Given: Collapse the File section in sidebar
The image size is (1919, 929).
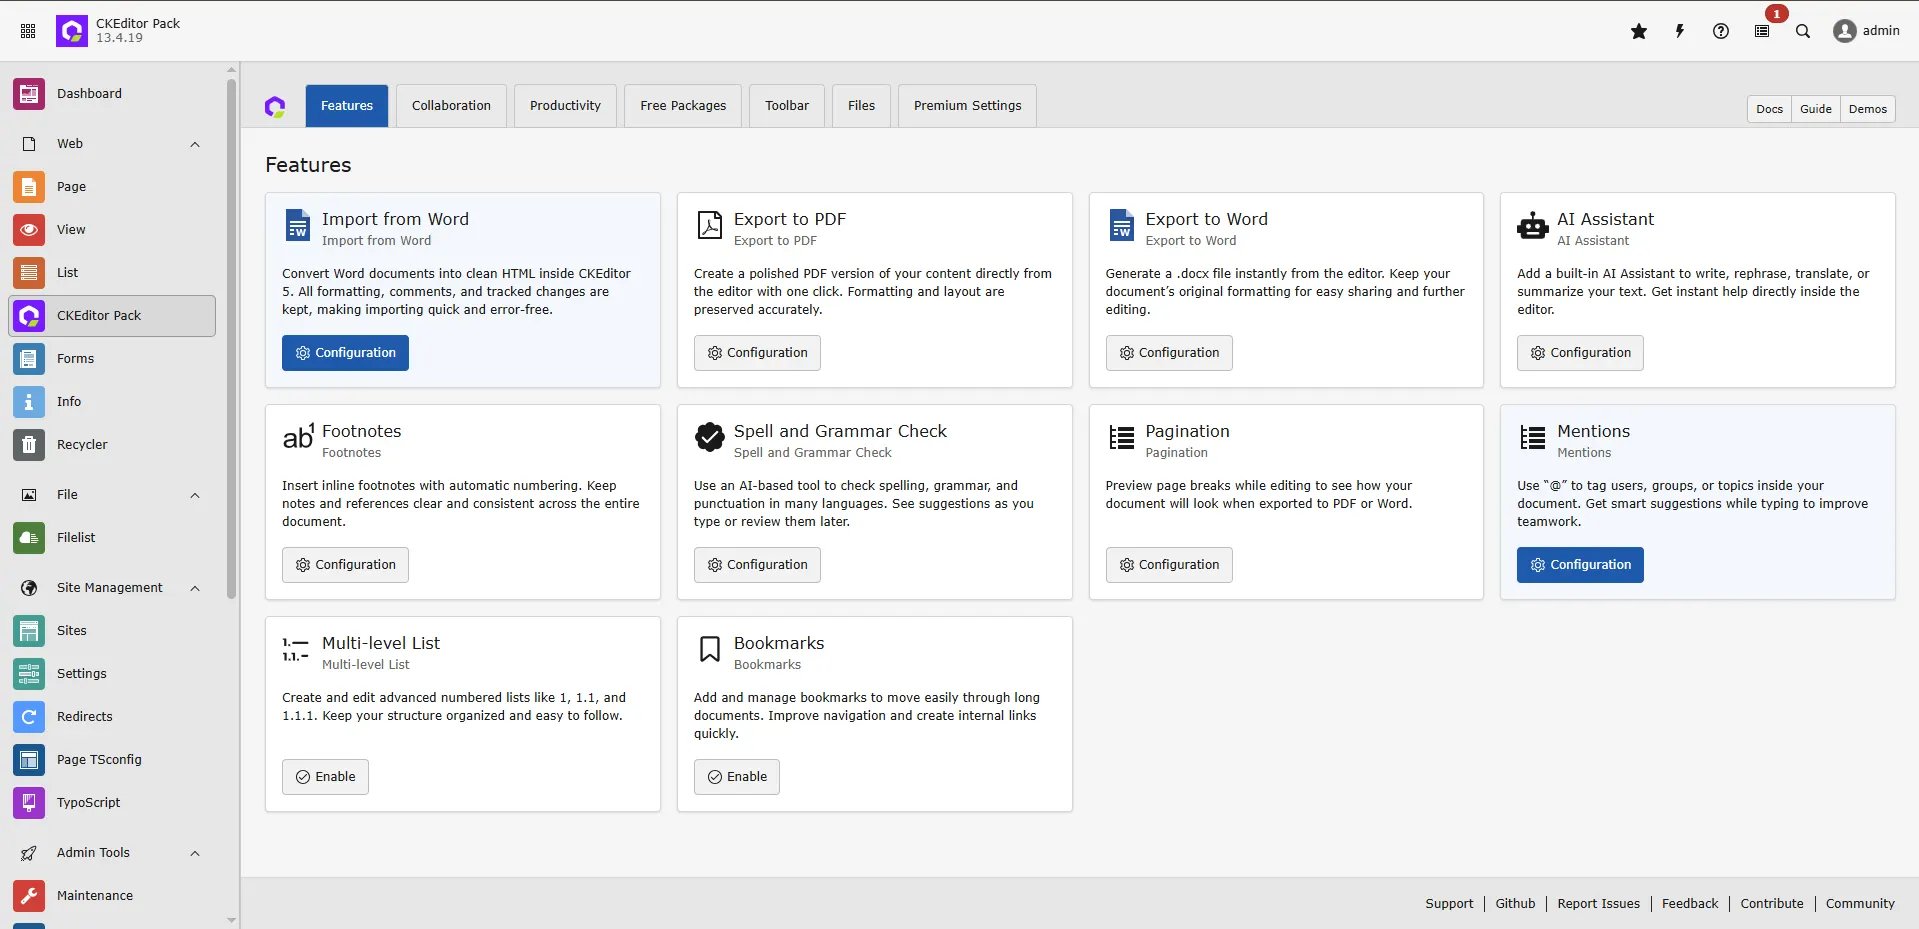Looking at the screenshot, I should tap(195, 496).
